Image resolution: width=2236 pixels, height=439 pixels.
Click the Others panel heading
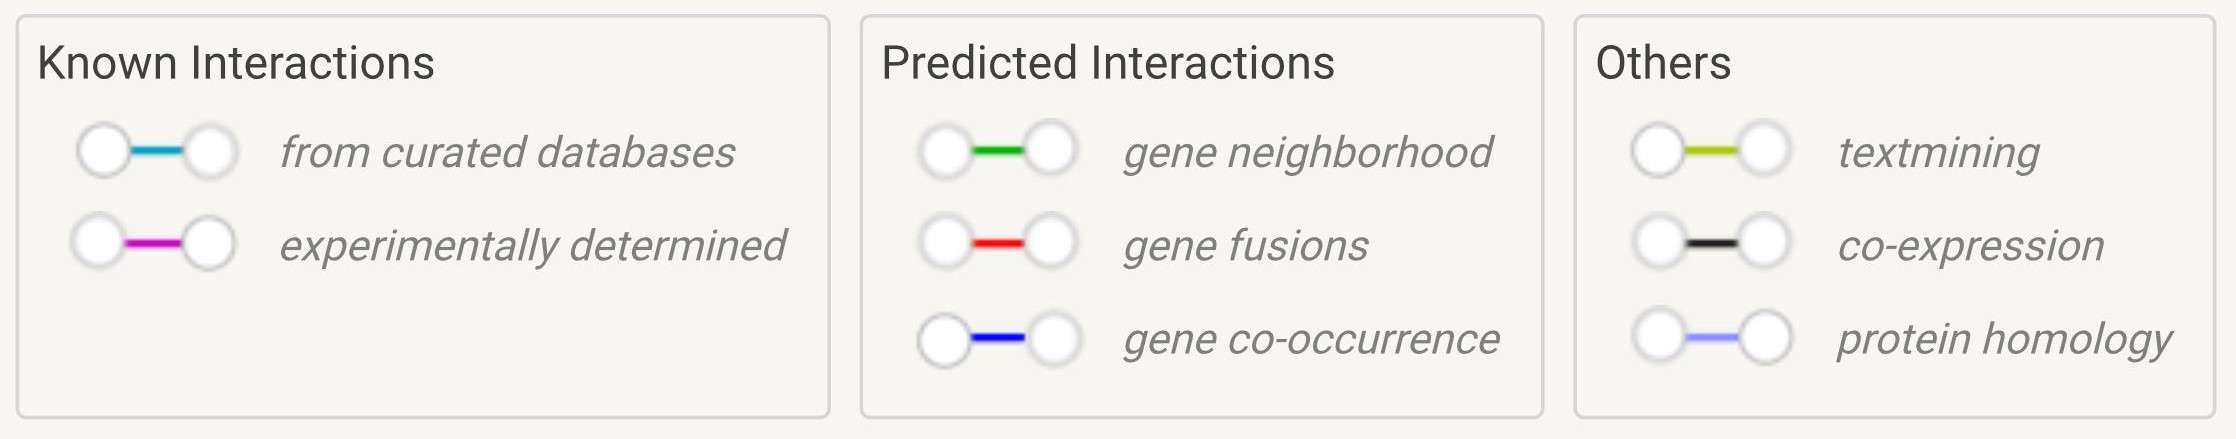pyautogui.click(x=1663, y=63)
